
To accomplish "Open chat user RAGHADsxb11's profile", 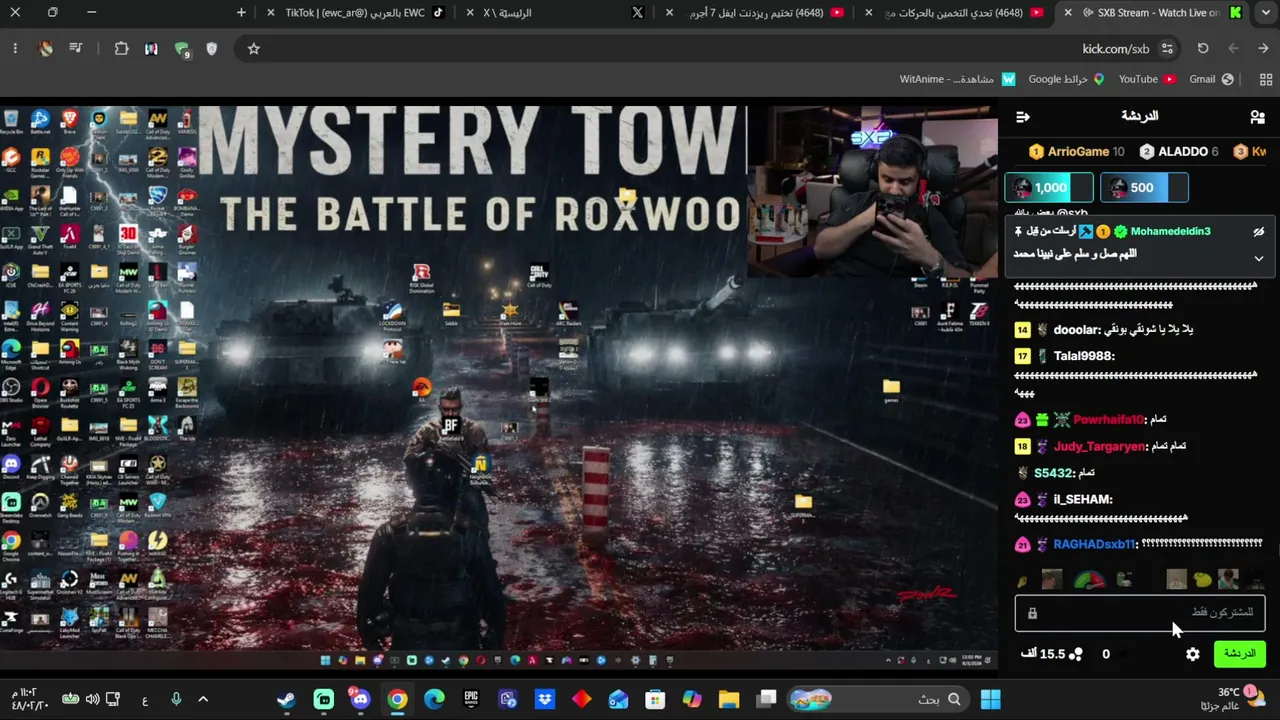I will coord(1095,545).
